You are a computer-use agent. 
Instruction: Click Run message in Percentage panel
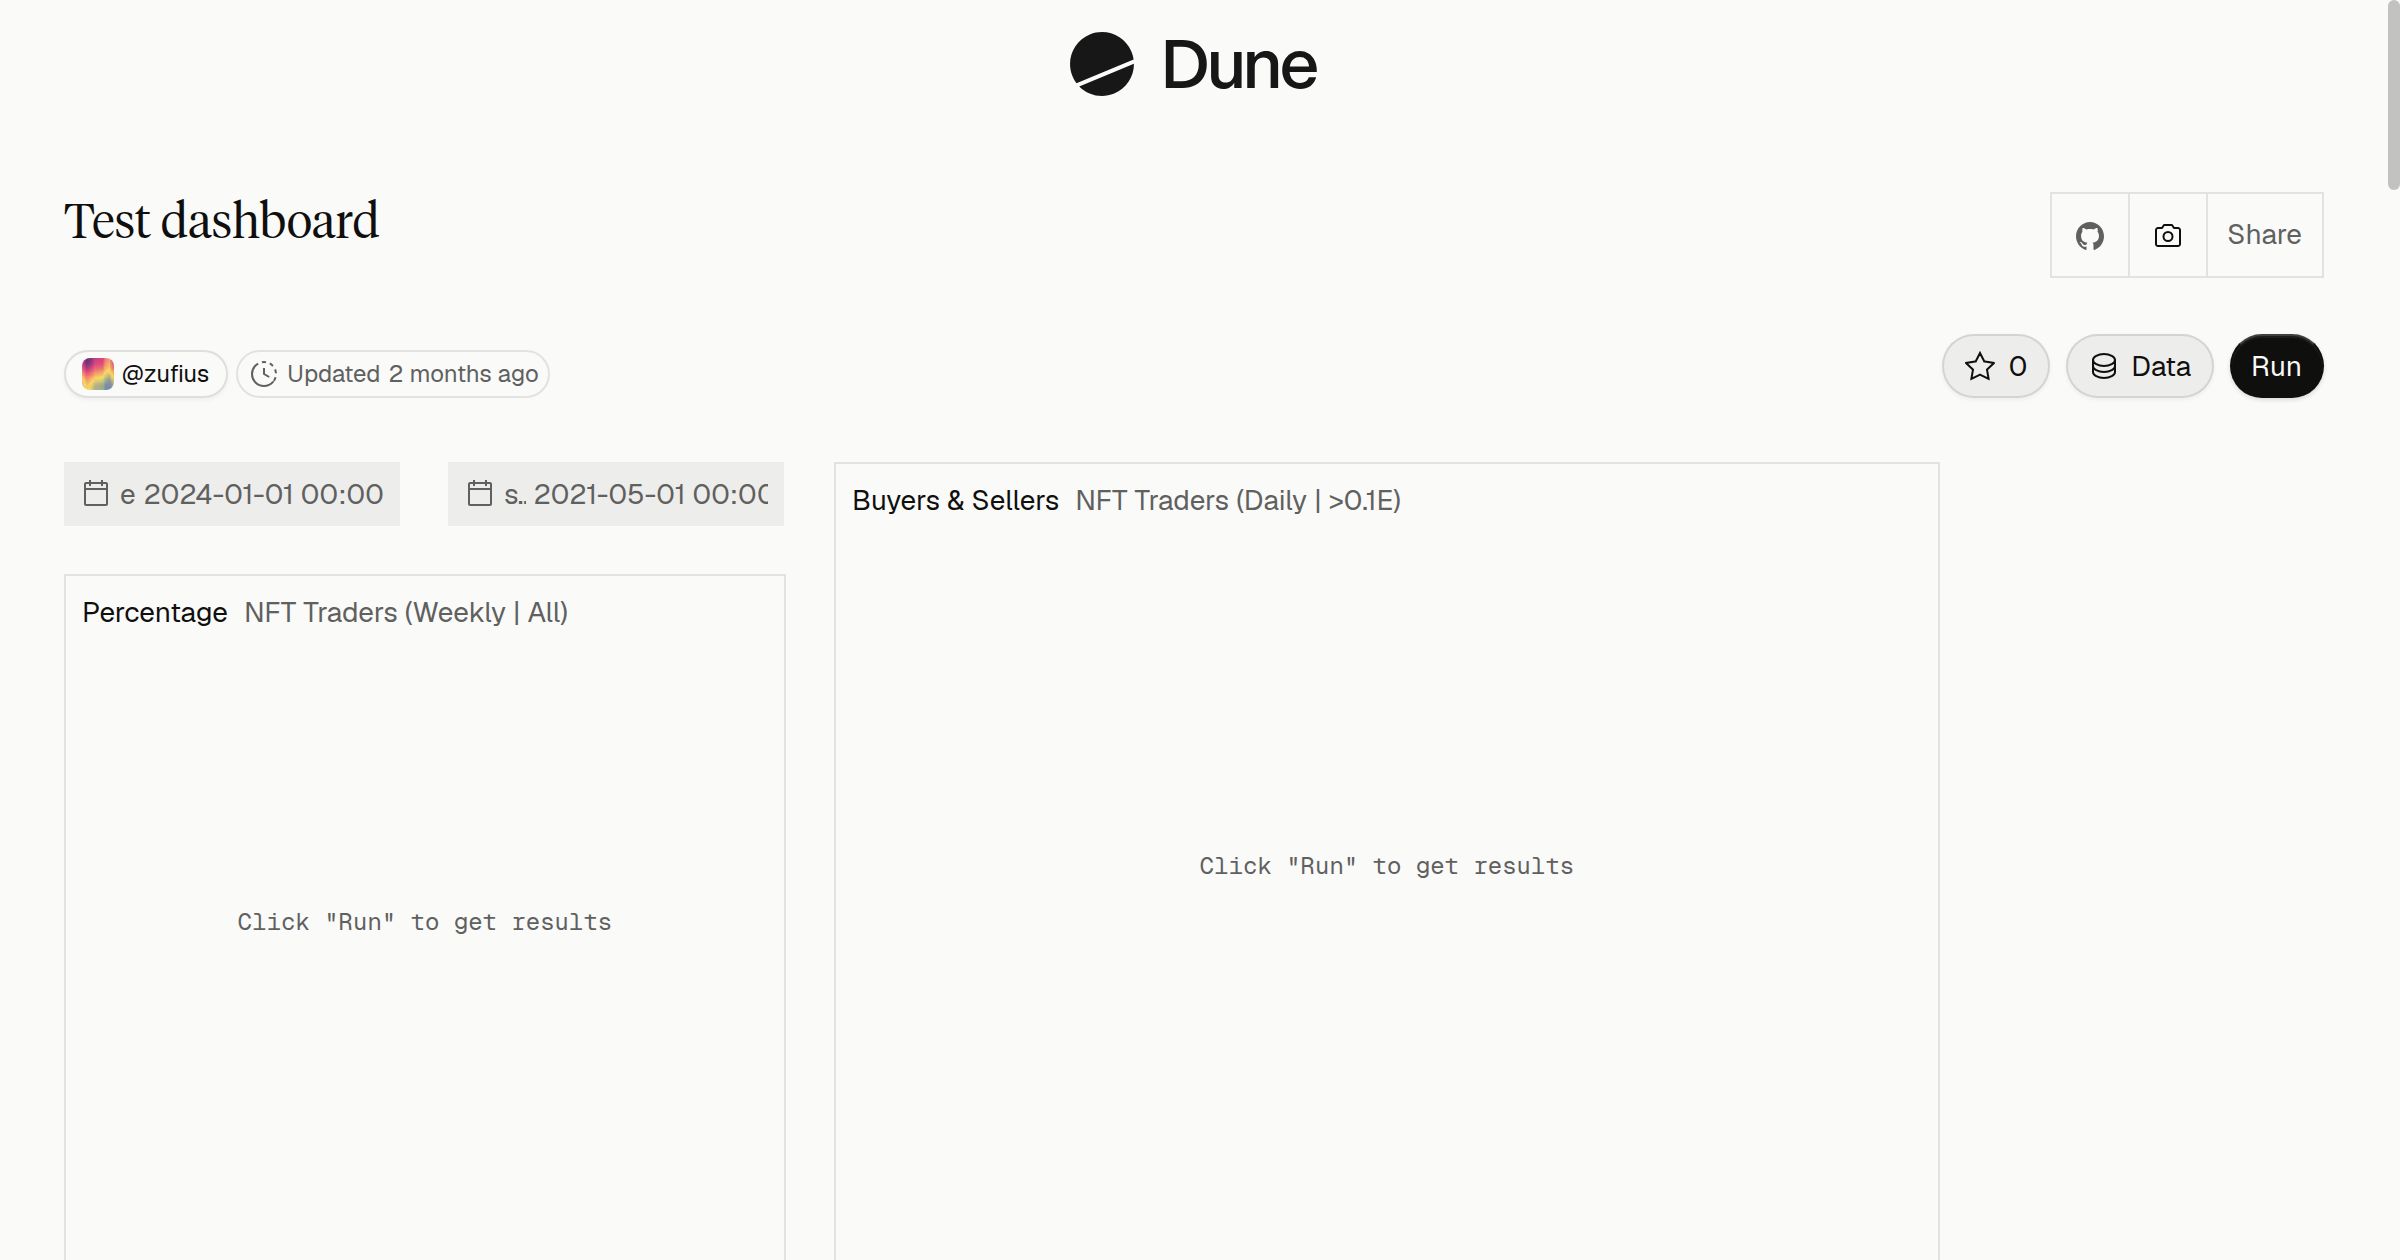424,922
